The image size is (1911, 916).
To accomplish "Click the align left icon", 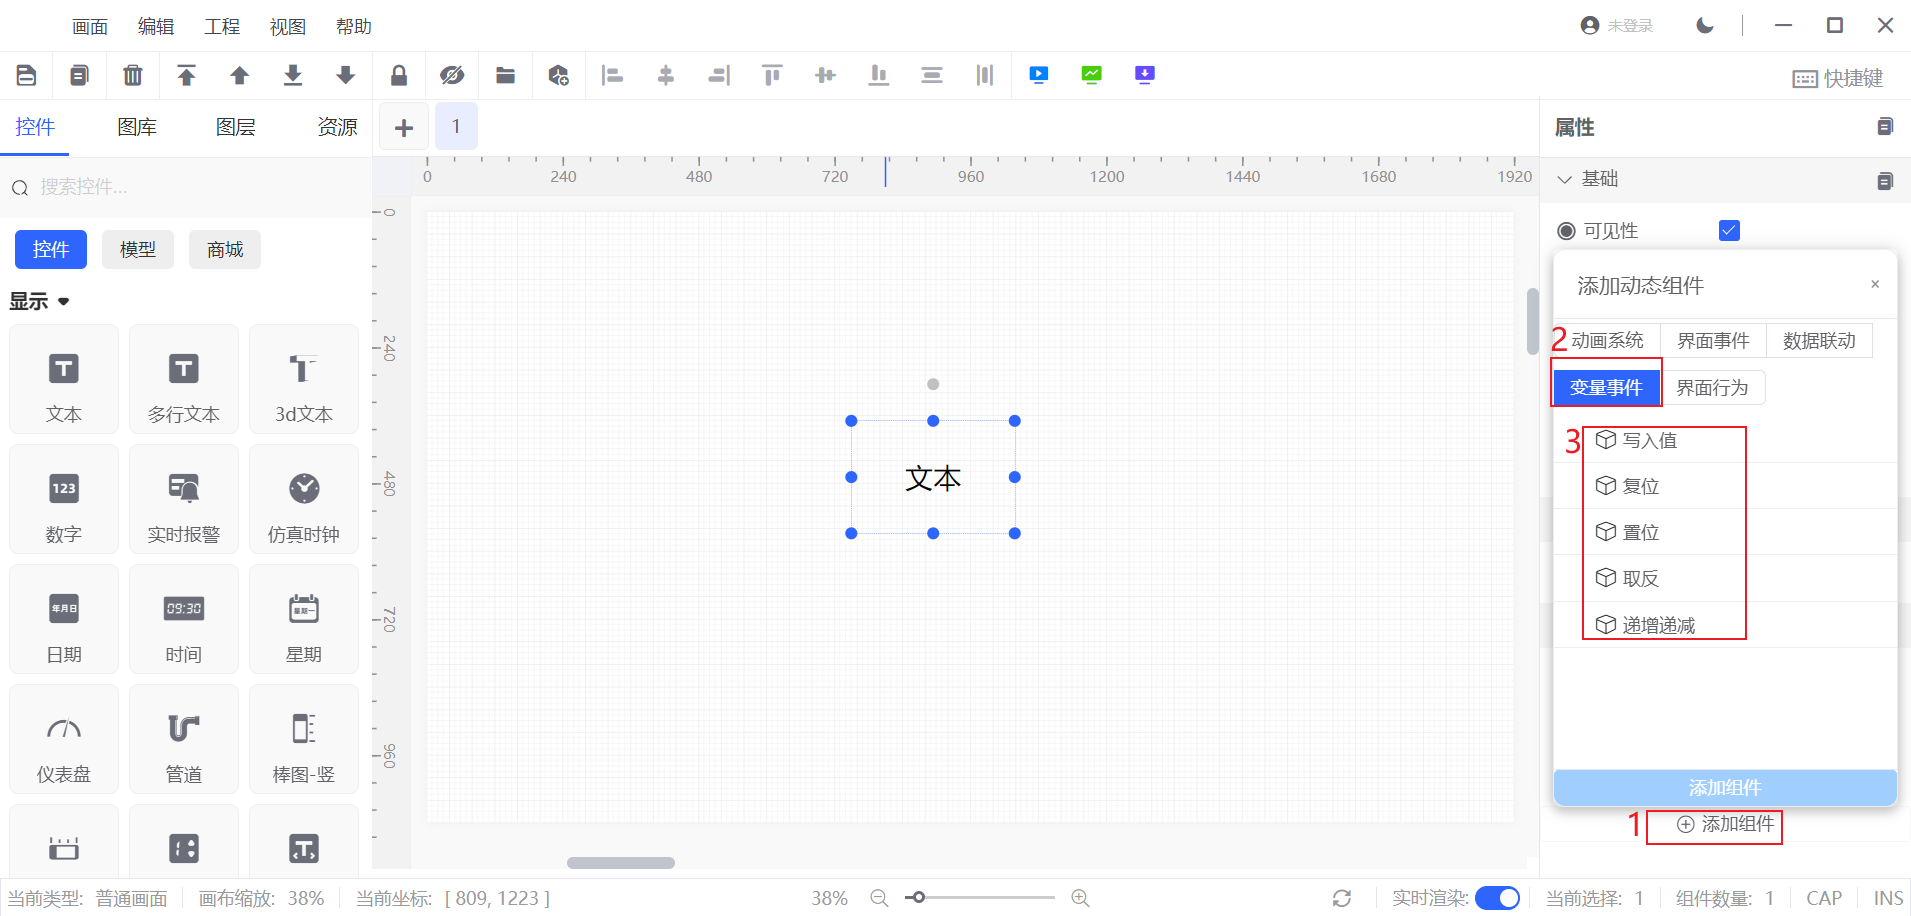I will (x=612, y=75).
